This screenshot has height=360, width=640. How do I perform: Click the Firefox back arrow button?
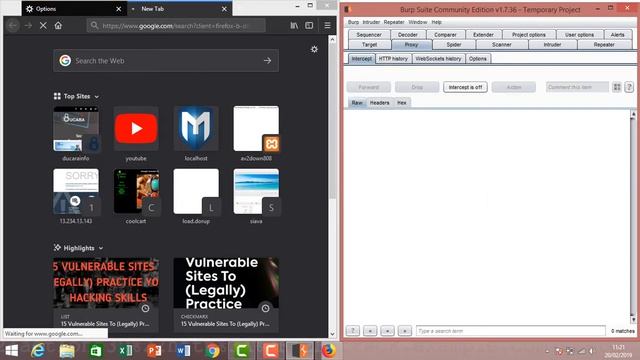pos(13,25)
